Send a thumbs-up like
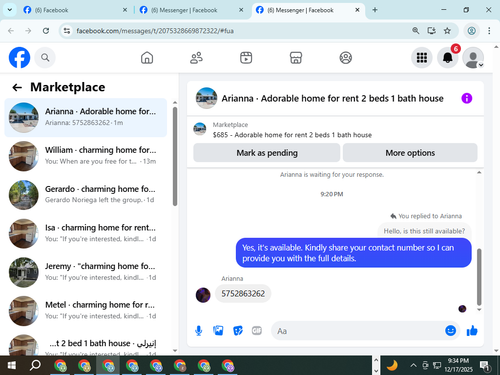500x375 pixels. pos(472,330)
